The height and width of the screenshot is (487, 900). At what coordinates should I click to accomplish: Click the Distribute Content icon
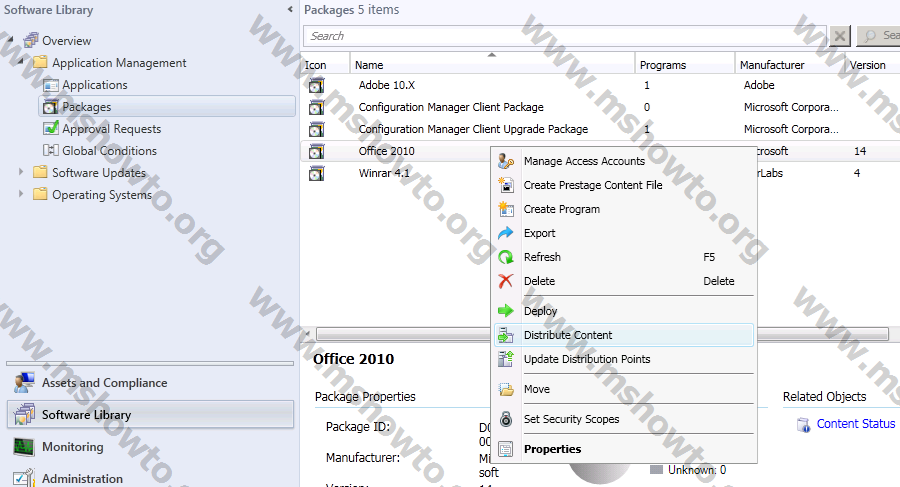pos(506,335)
